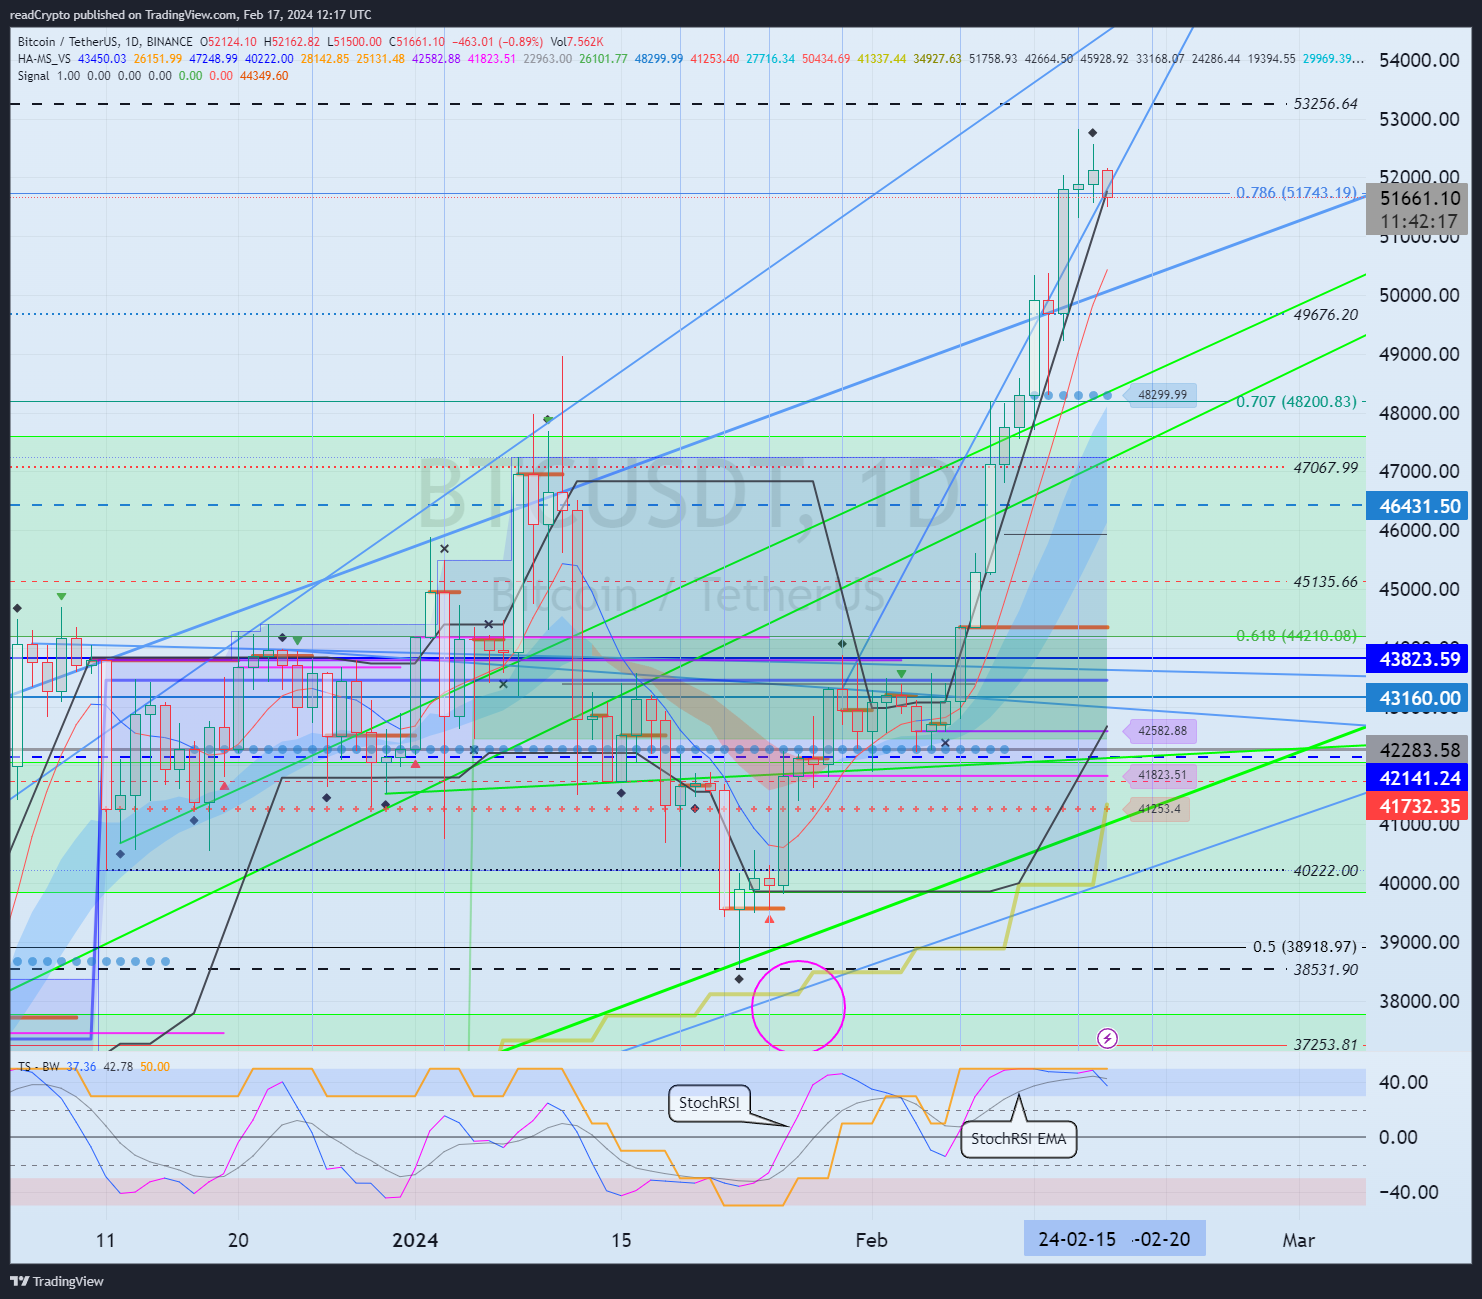Select the Fibonacci 0.707 (48200.83) label
Screen dimensions: 1482x1299
click(x=1296, y=402)
